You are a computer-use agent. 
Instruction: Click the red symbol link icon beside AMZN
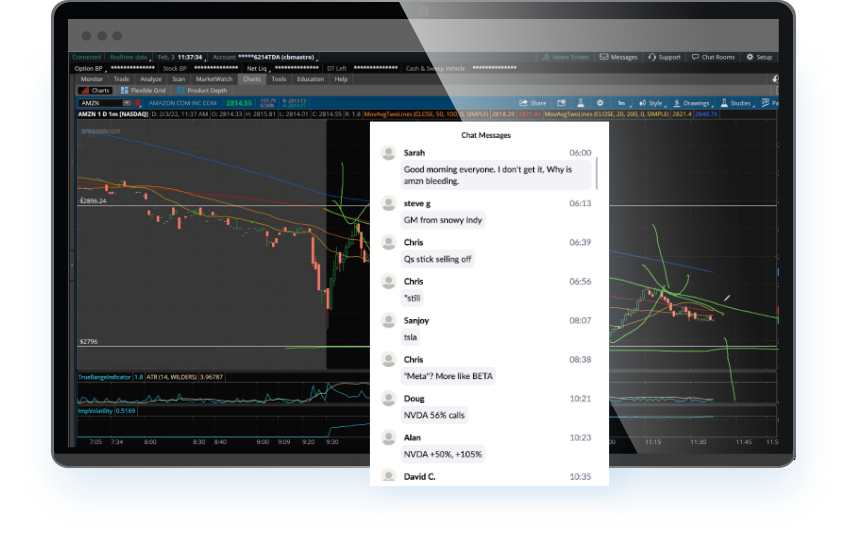point(138,103)
